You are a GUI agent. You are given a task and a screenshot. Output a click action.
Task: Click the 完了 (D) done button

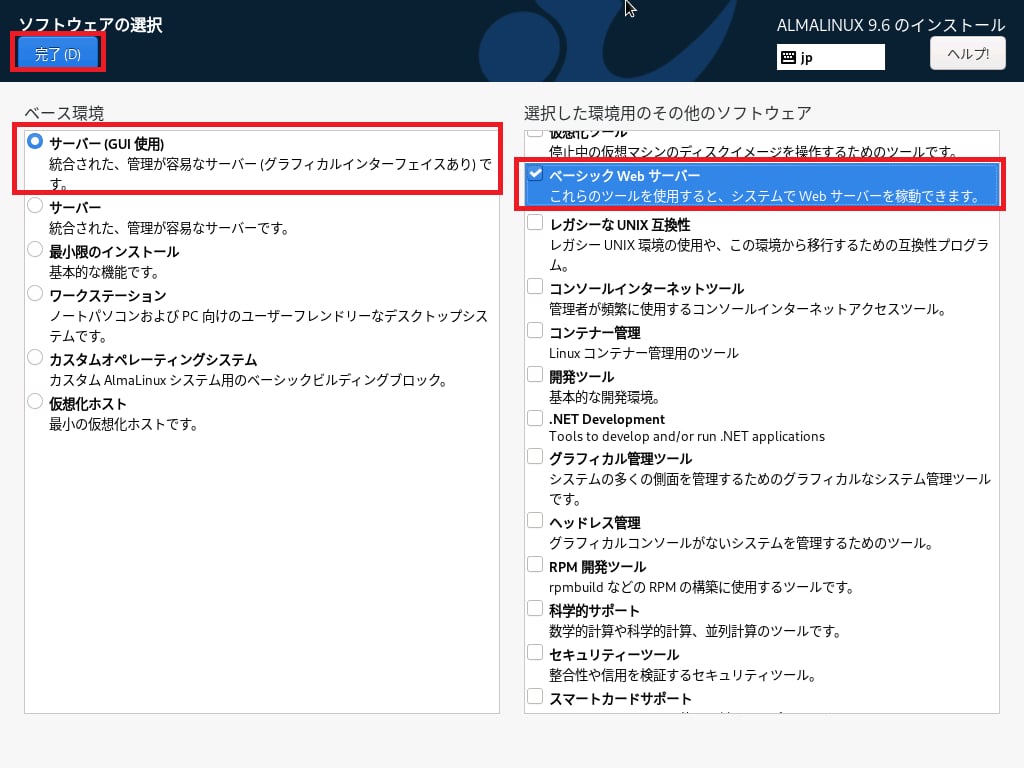click(57, 54)
